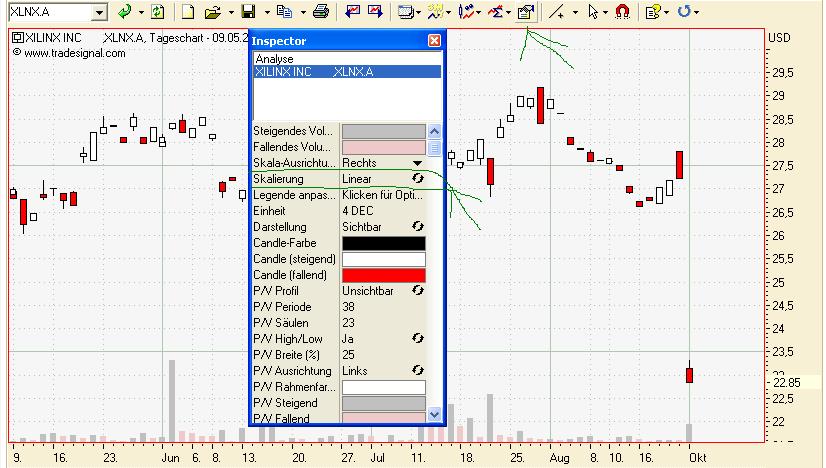Select the trendline drawing tool
The width and height of the screenshot is (826, 468).
[556, 12]
